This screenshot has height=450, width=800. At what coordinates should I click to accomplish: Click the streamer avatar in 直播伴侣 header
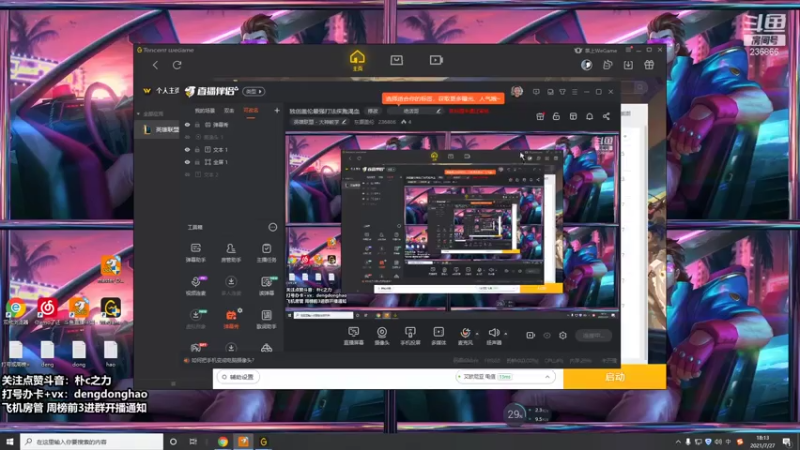(517, 91)
